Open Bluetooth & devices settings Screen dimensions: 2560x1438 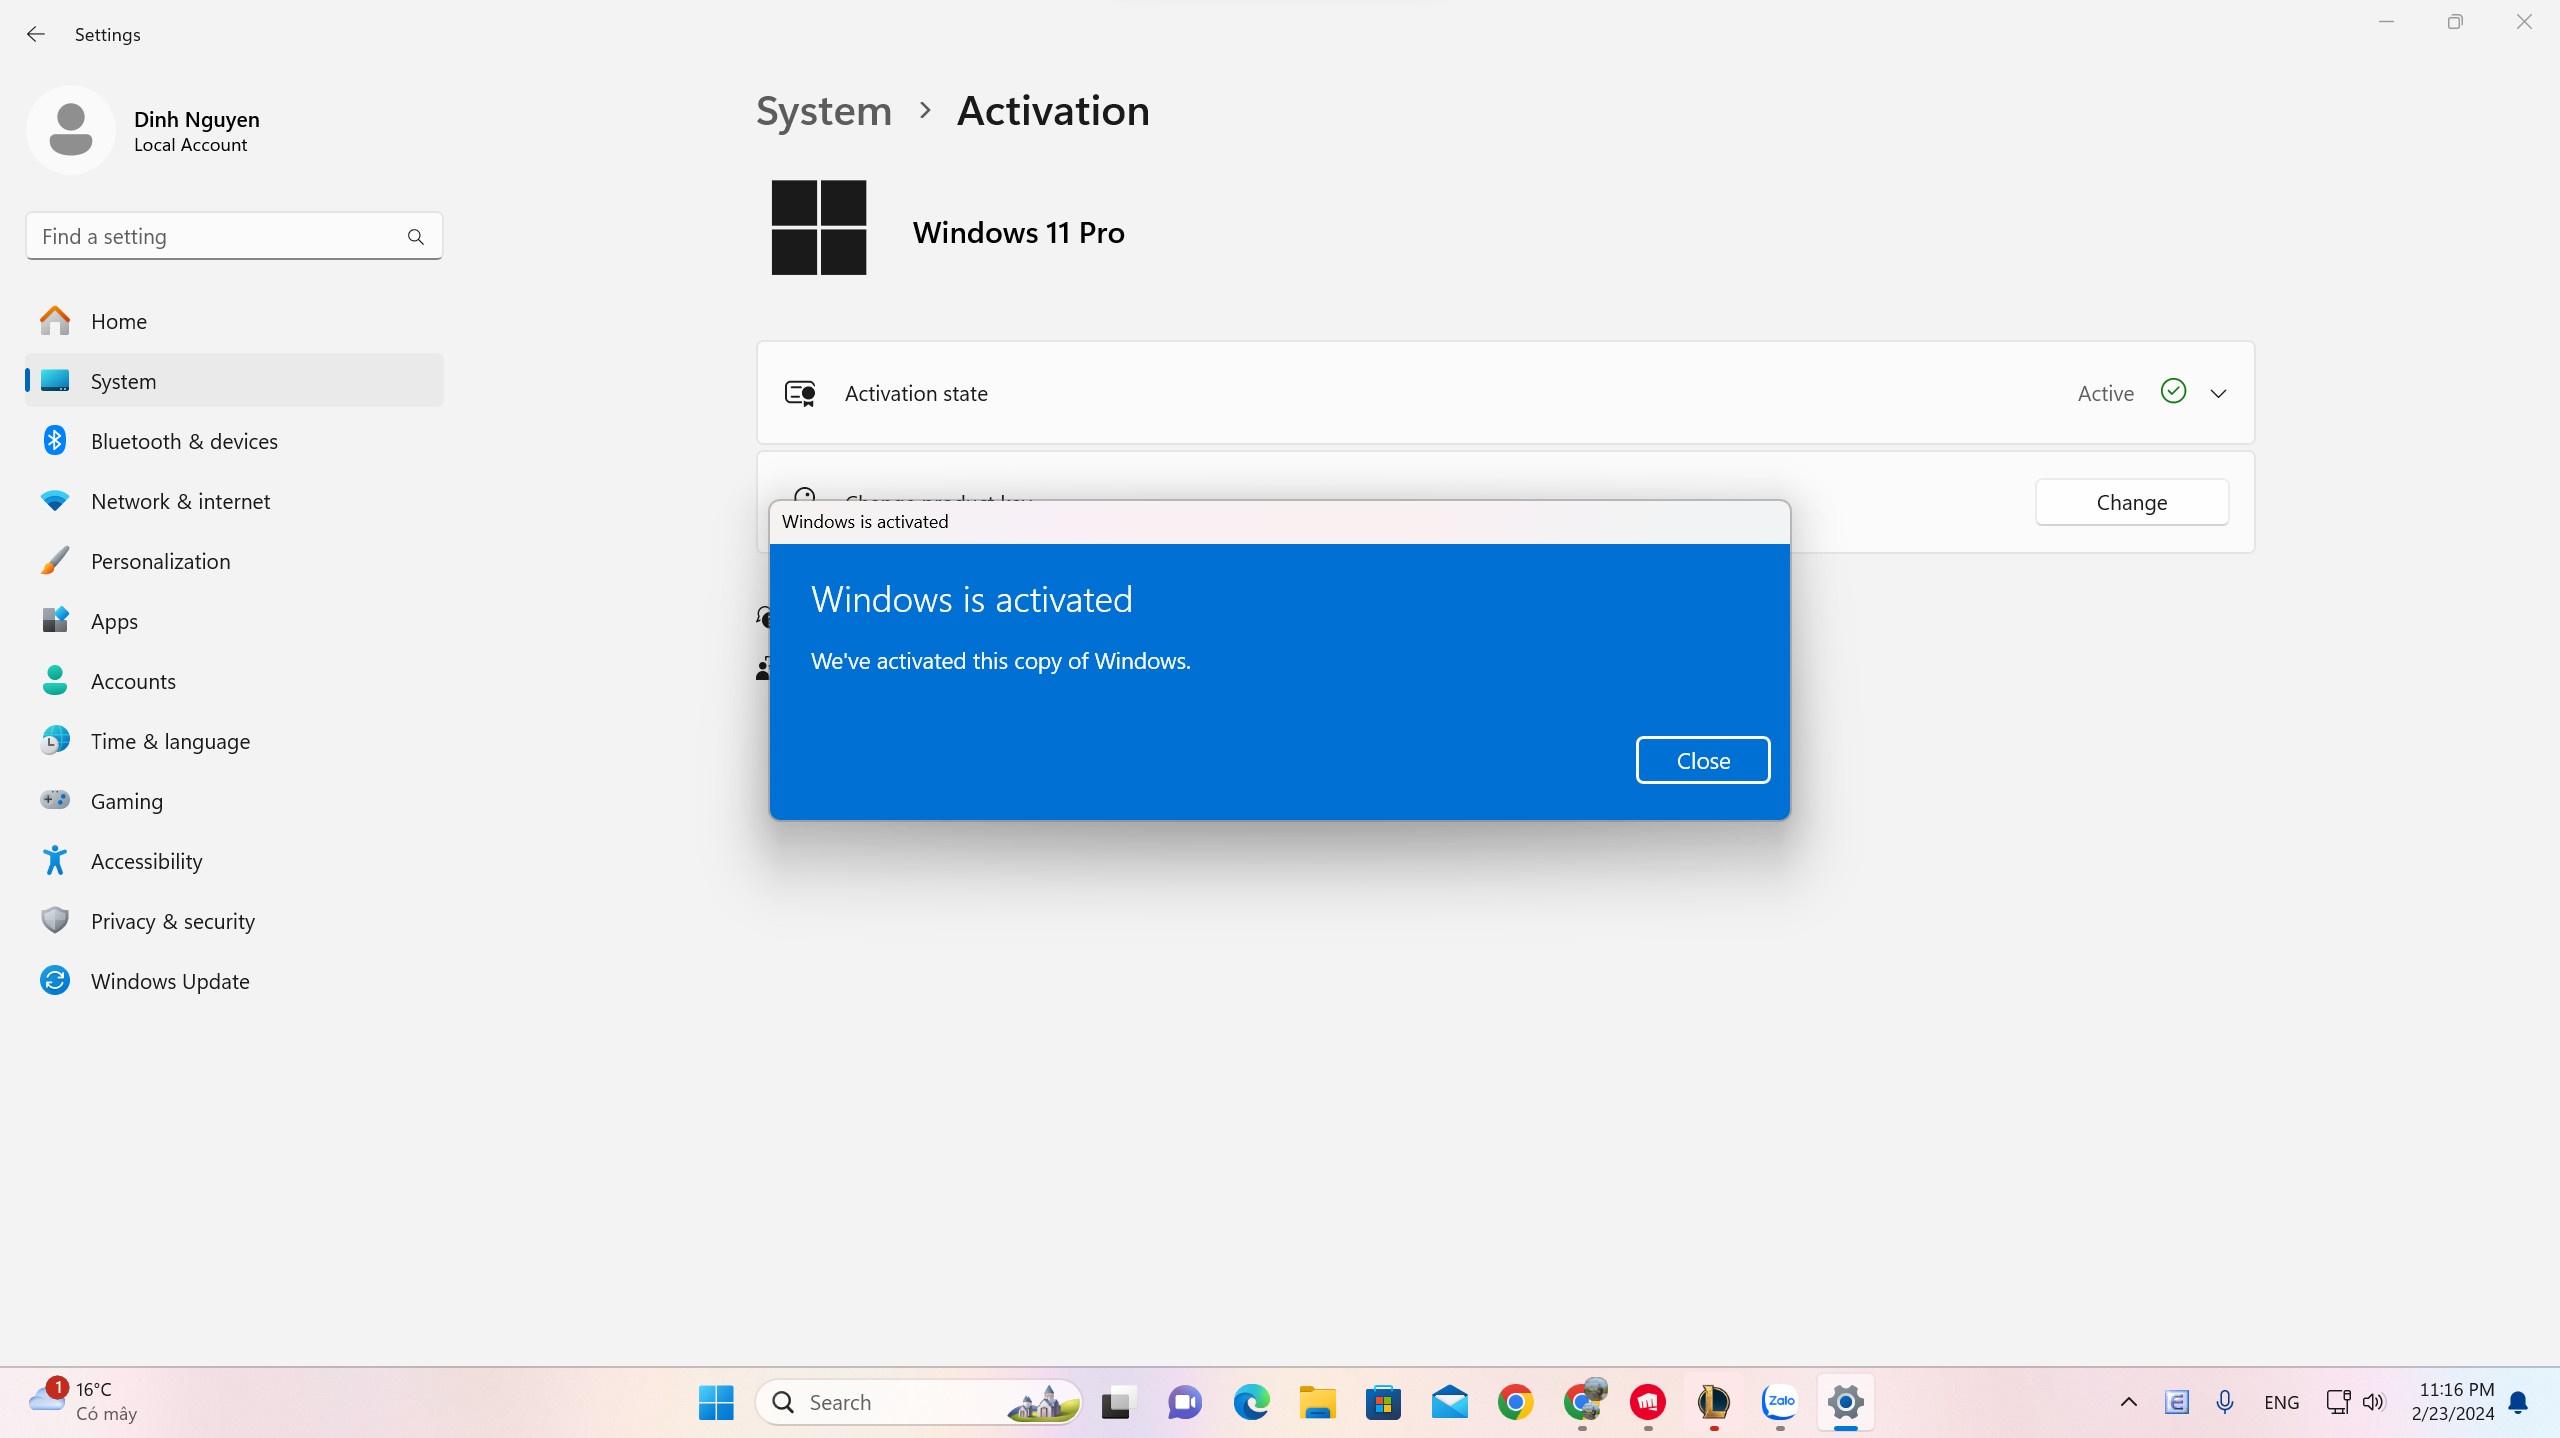click(234, 441)
